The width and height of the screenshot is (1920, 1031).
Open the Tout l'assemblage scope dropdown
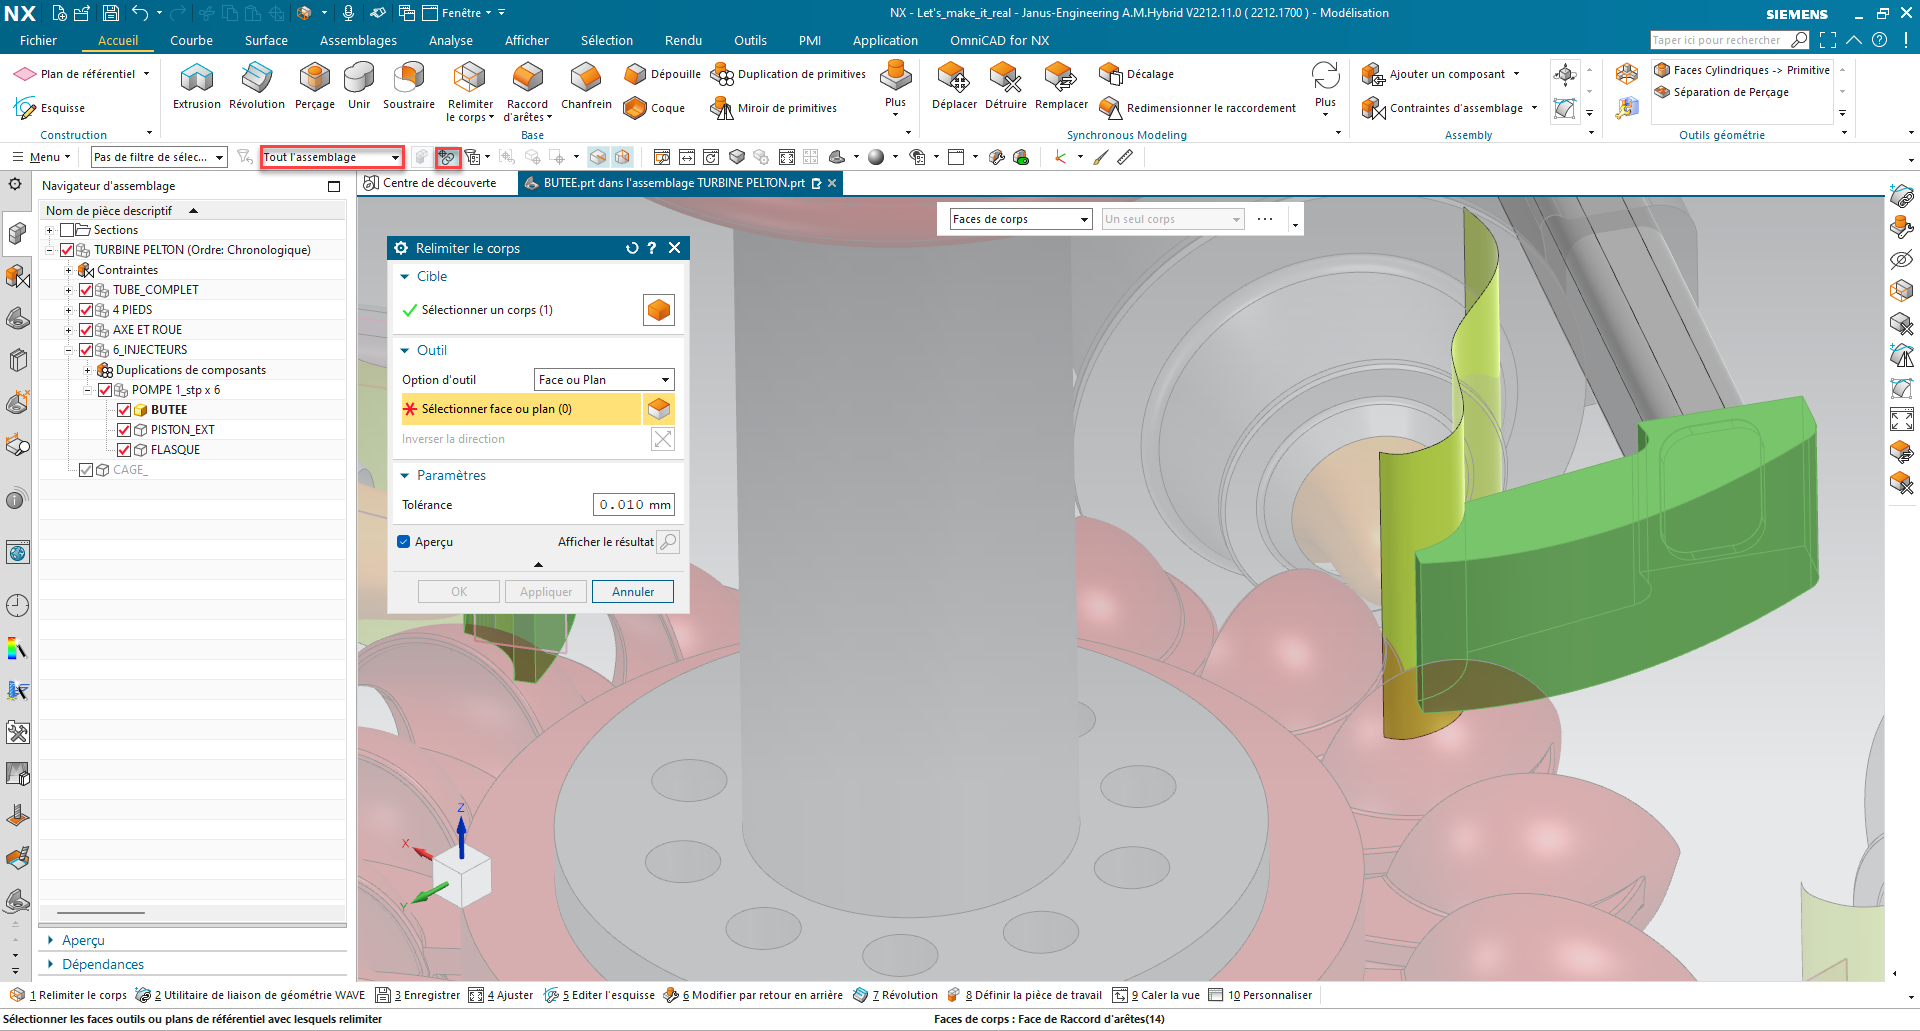point(331,157)
